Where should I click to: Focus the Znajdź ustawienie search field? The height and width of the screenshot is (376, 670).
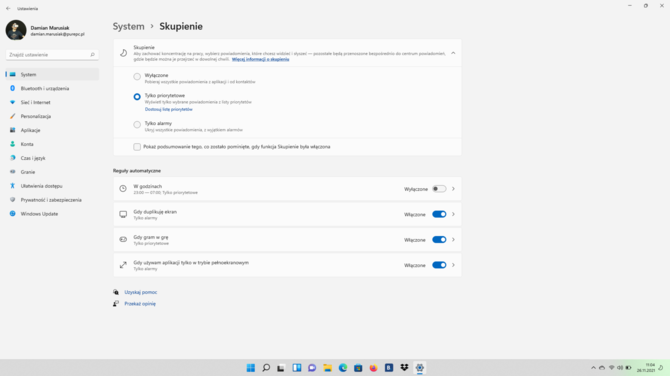[52, 55]
